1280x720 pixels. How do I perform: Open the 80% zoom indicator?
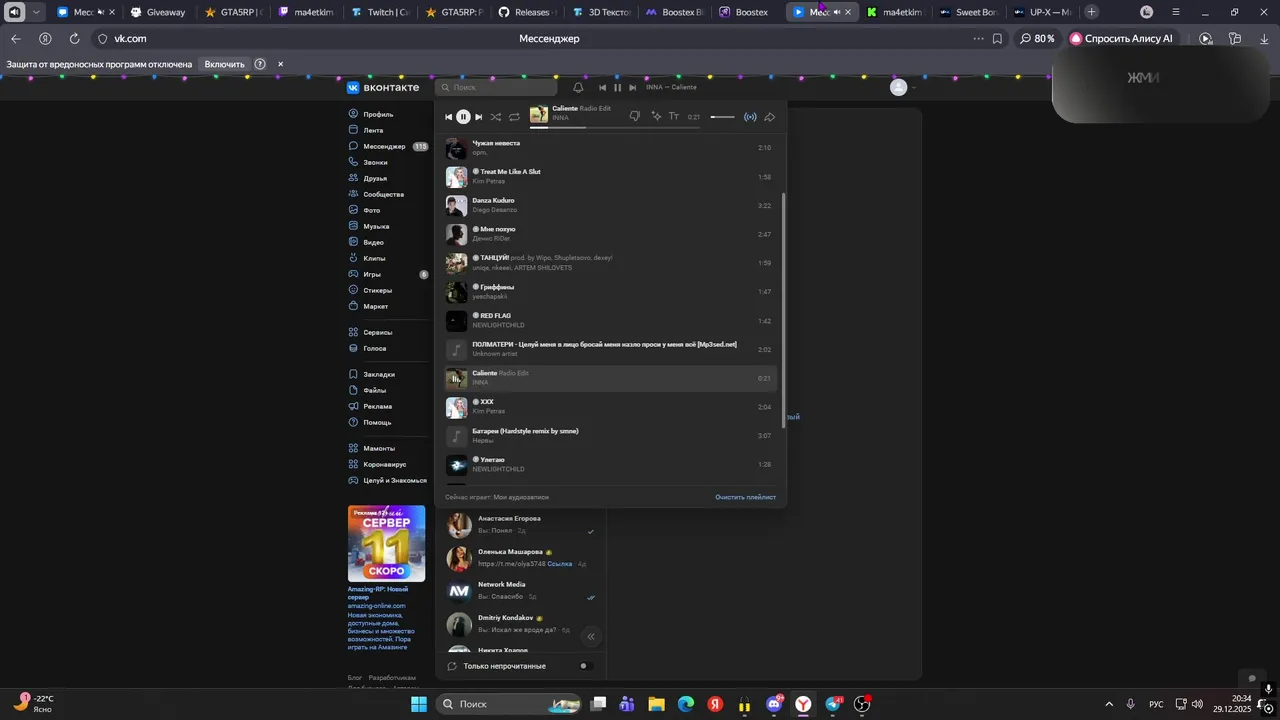point(1038,38)
